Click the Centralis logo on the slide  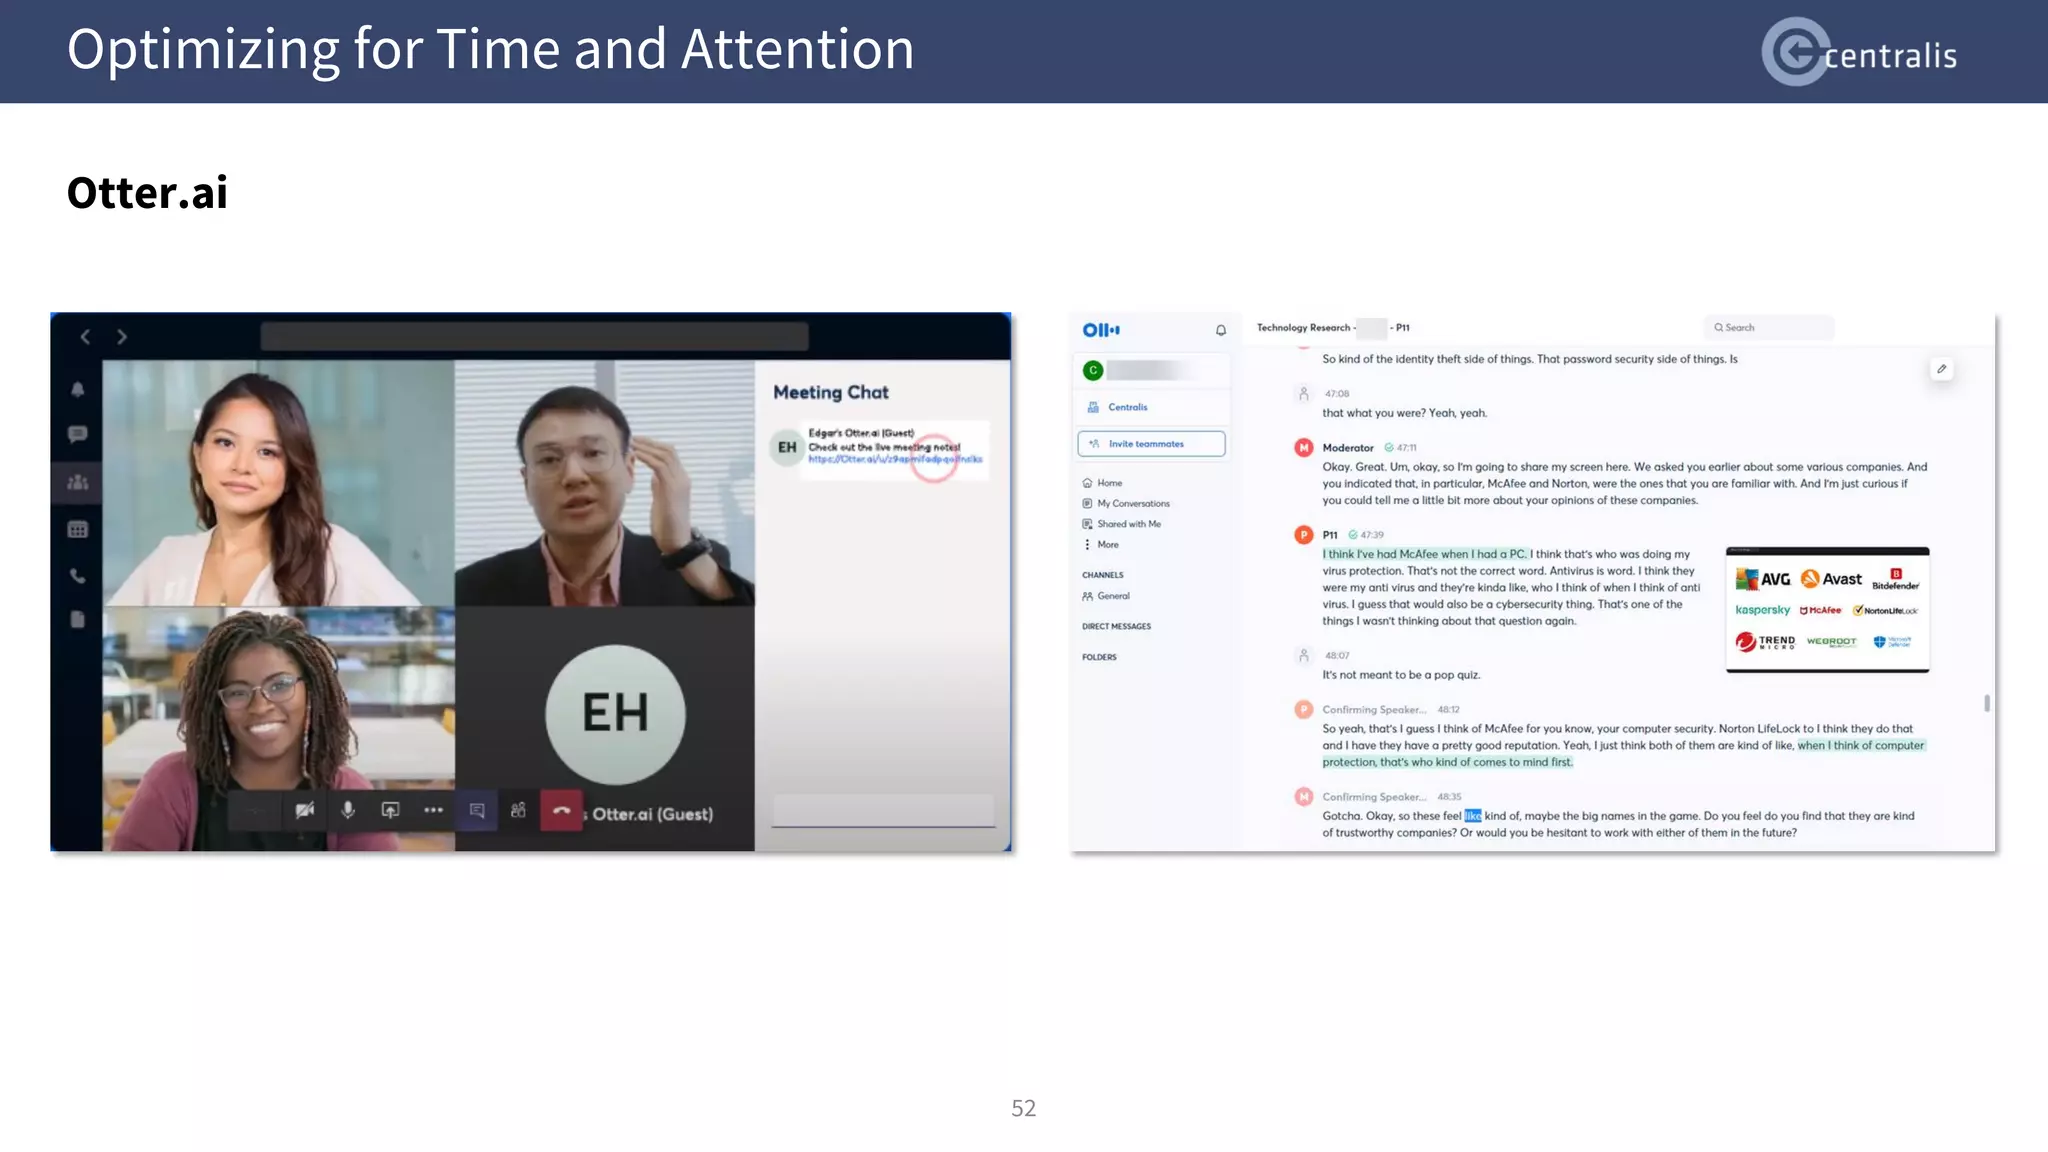tap(1859, 52)
